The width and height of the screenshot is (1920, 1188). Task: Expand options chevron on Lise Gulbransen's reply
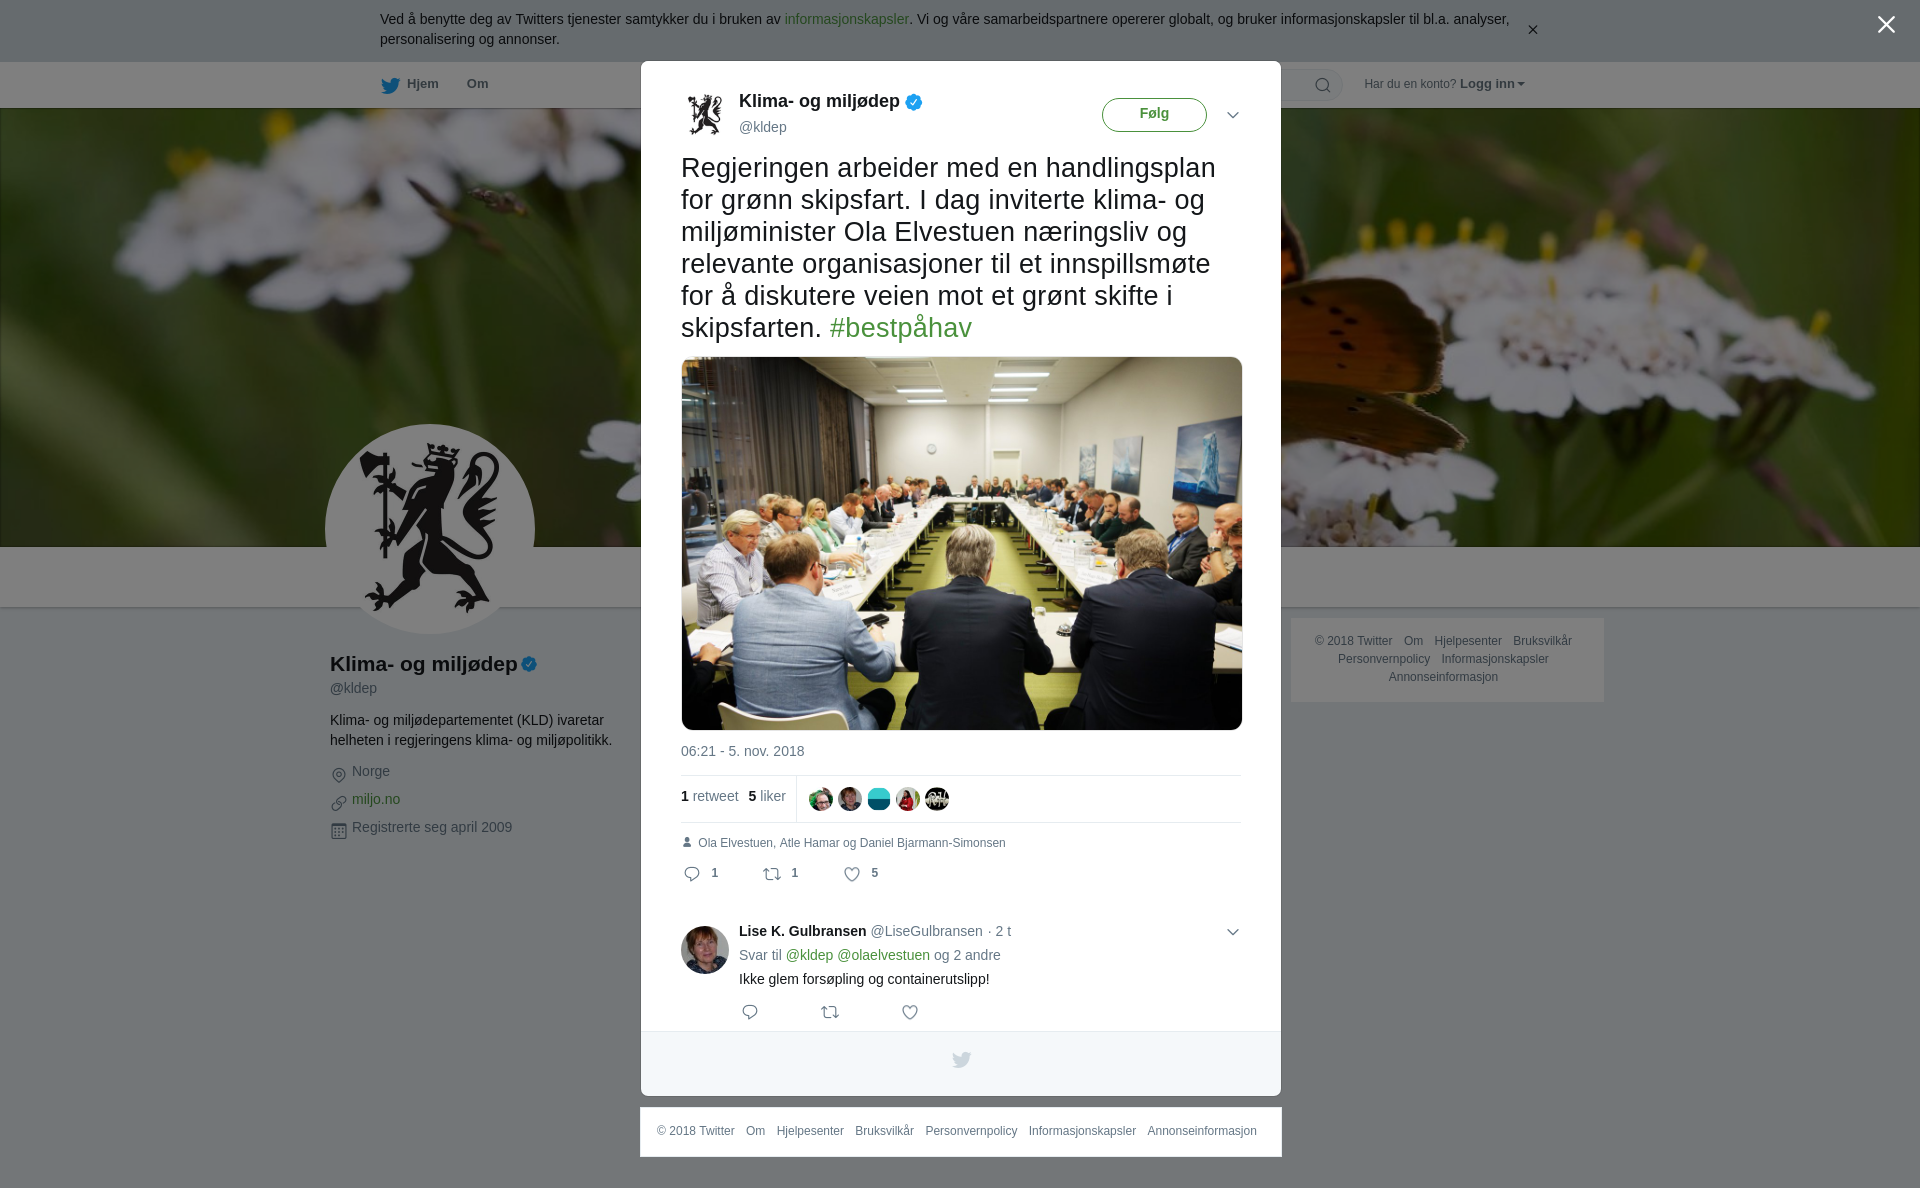(1233, 932)
